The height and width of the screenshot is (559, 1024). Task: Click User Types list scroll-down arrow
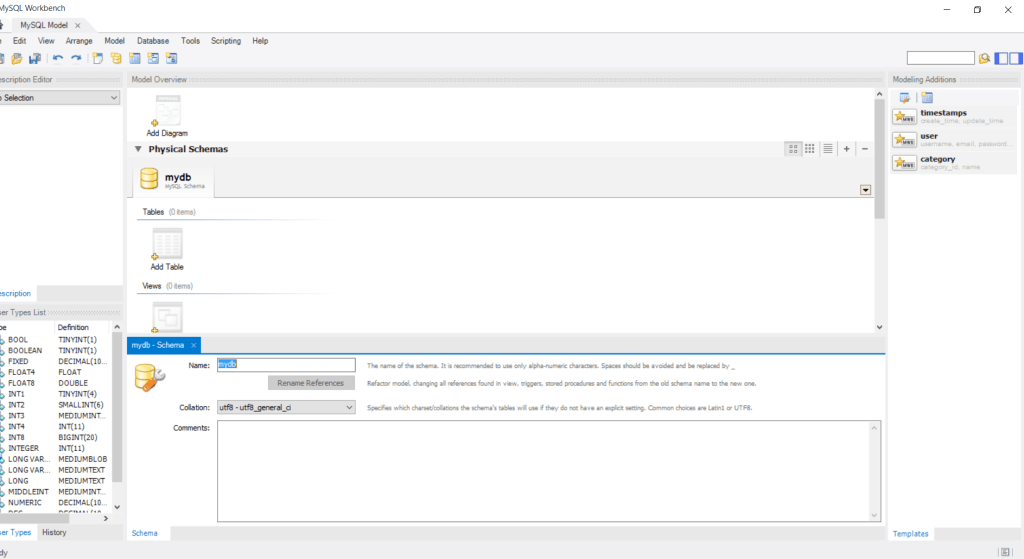[117, 507]
